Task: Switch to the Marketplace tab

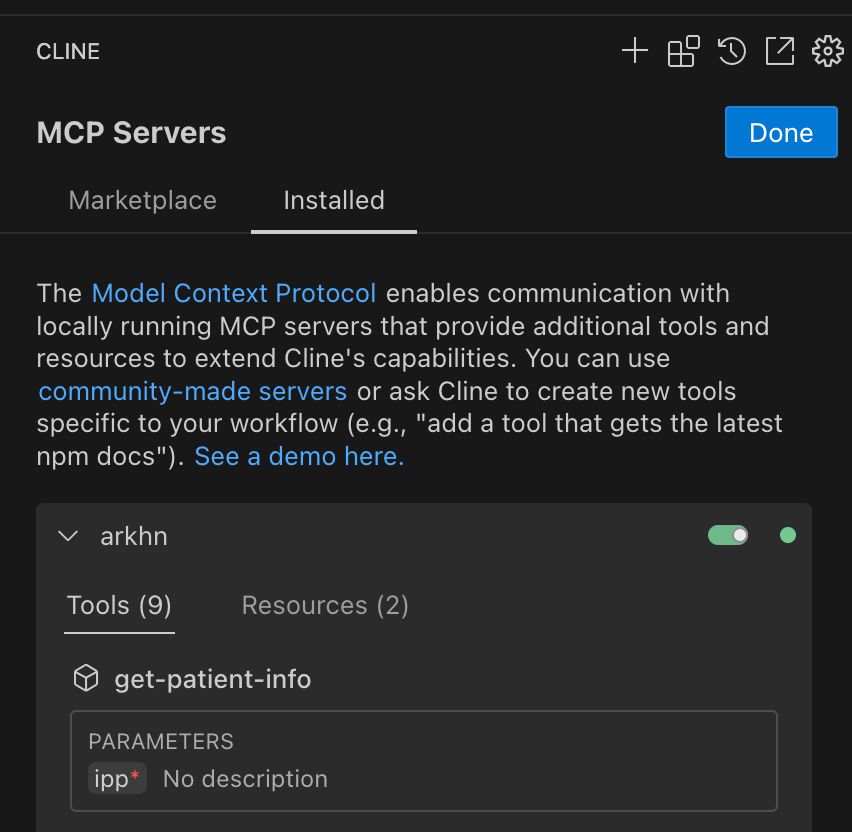Action: coord(142,200)
